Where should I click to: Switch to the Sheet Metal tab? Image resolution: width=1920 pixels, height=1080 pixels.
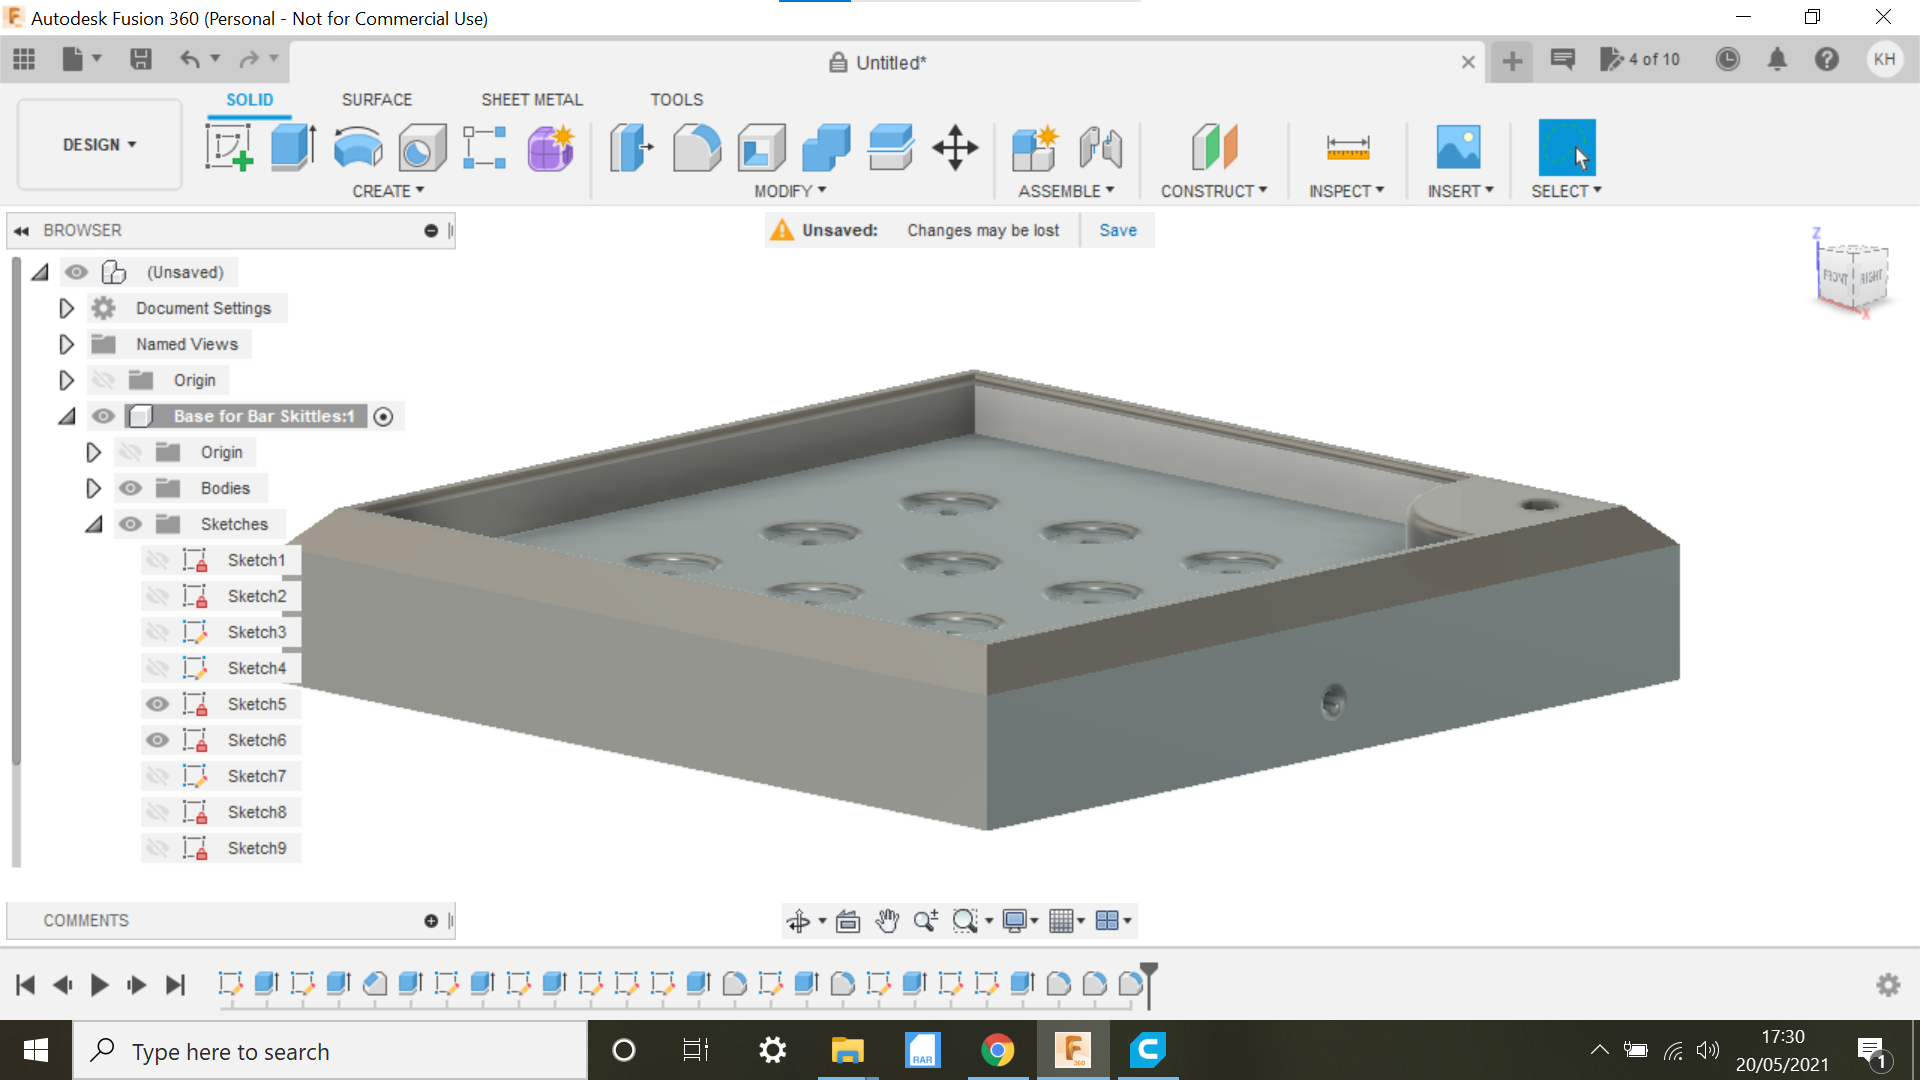(x=530, y=99)
